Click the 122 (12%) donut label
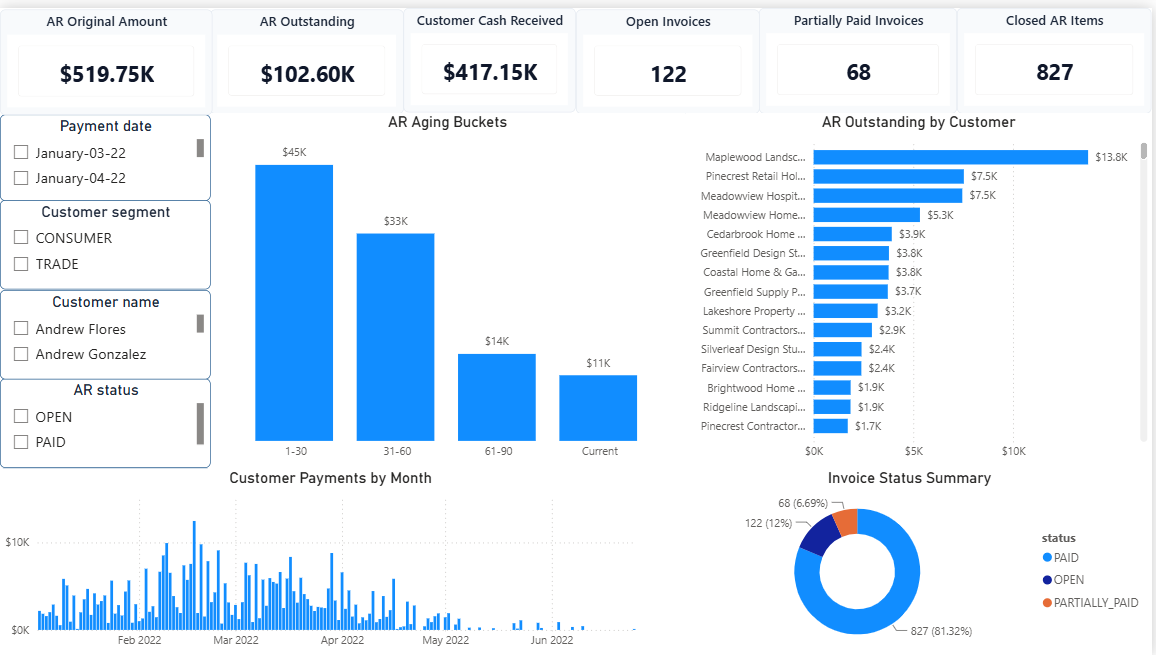 click(x=768, y=523)
